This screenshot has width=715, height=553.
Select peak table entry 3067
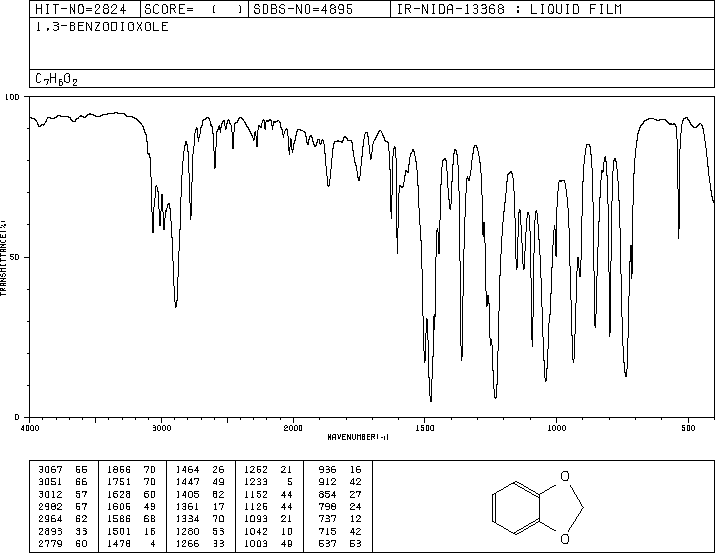pyautogui.click(x=50, y=470)
